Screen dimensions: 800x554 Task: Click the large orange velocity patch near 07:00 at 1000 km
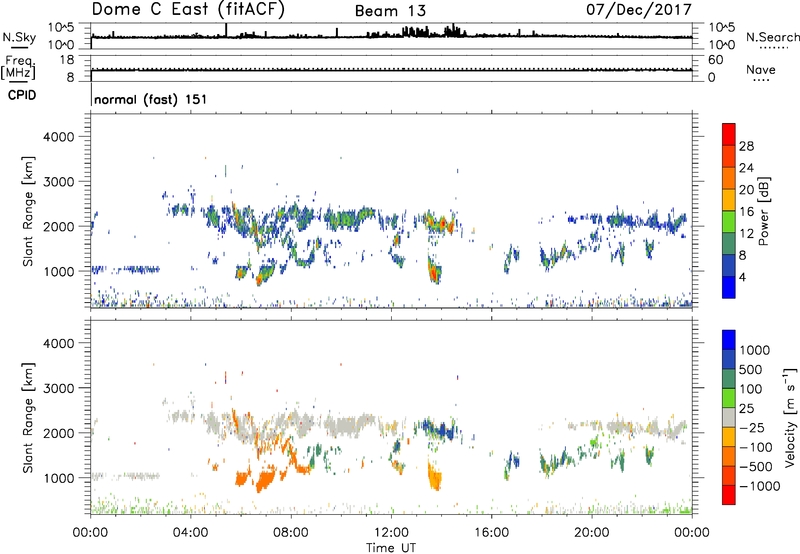point(264,481)
